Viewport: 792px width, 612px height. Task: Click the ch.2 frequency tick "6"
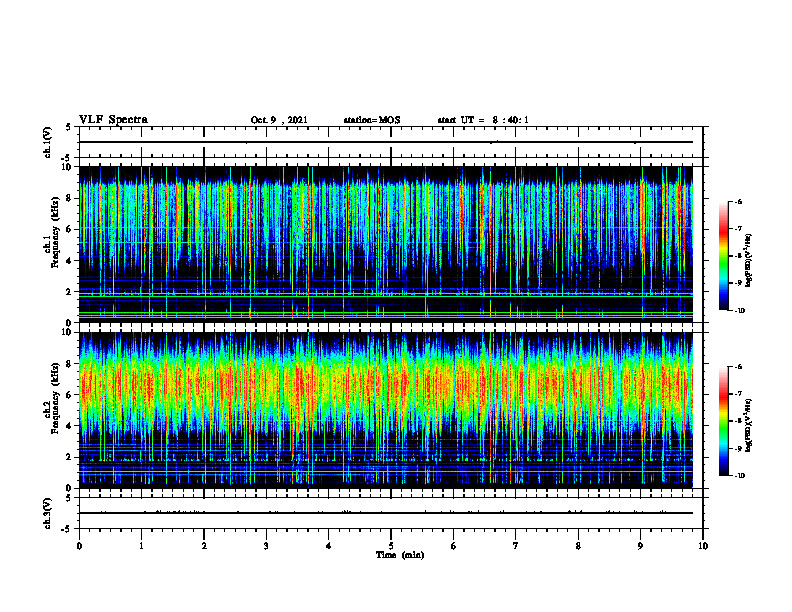point(69,395)
